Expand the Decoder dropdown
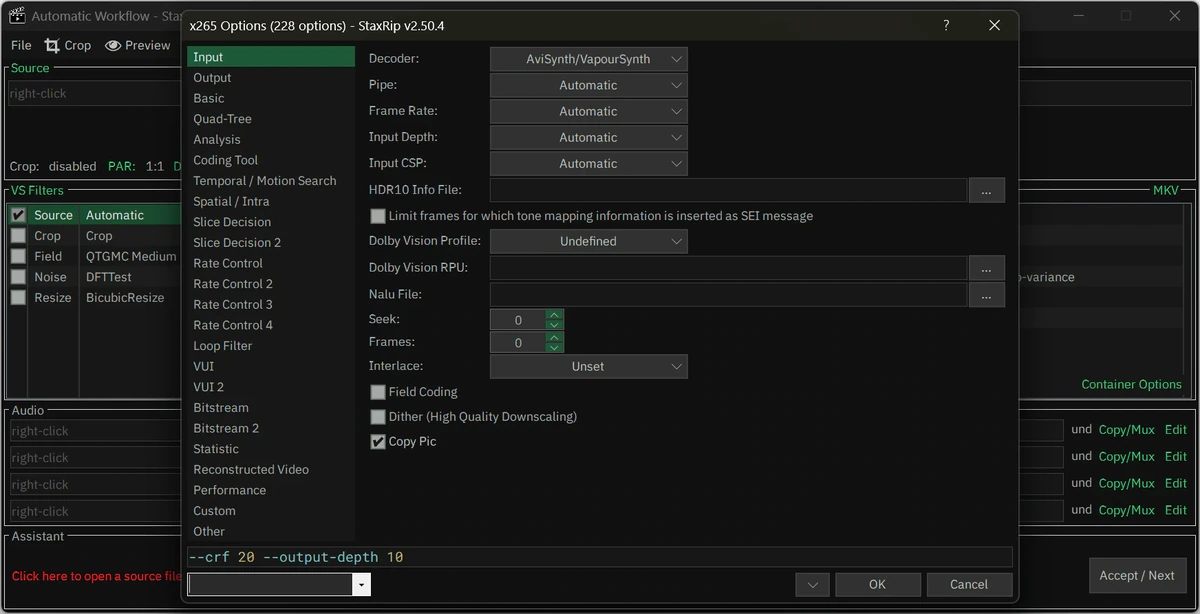 588,60
